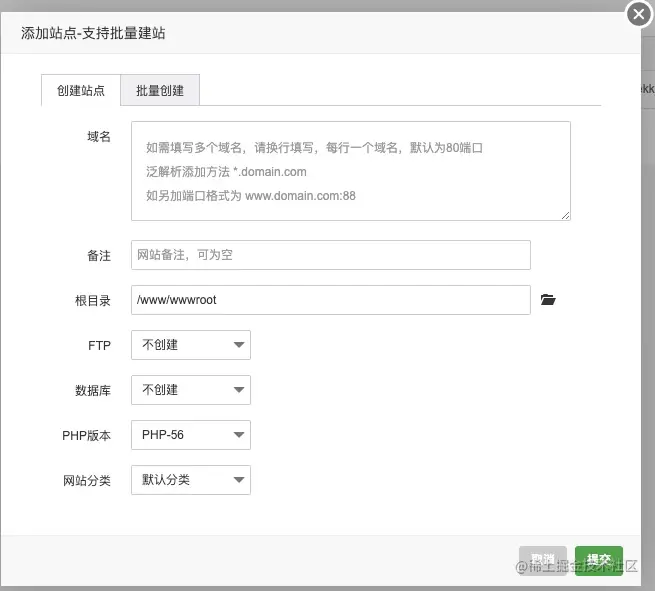Select the 根目录 path input field
655x591 pixels.
331,300
